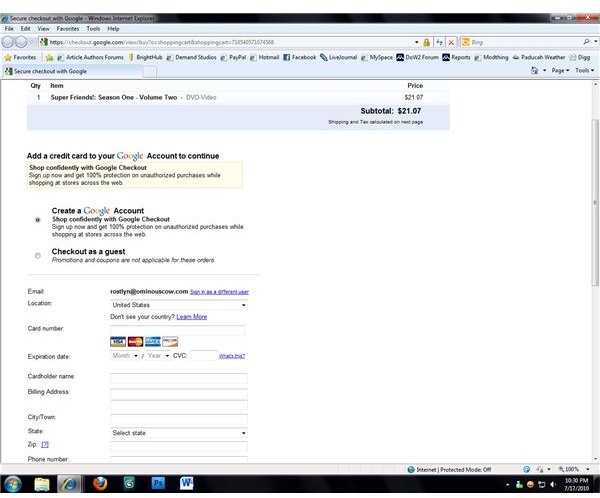Open the Page menu dropdown

(x=560, y=70)
